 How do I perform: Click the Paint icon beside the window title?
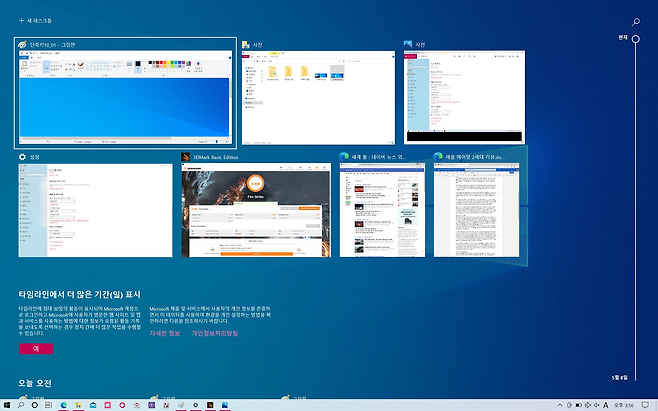coord(22,45)
